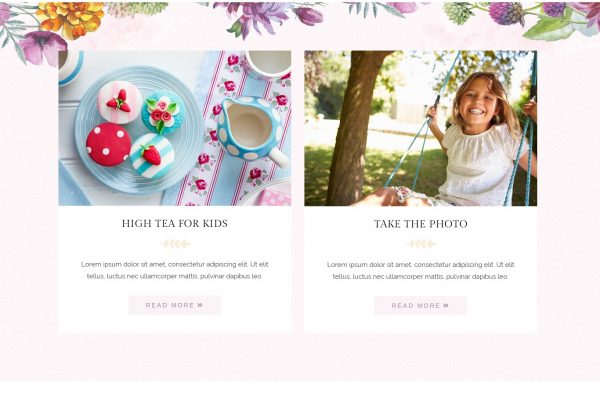This screenshot has width=600, height=416.
Task: Open the girl on swing thumbnail image
Action: point(420,128)
